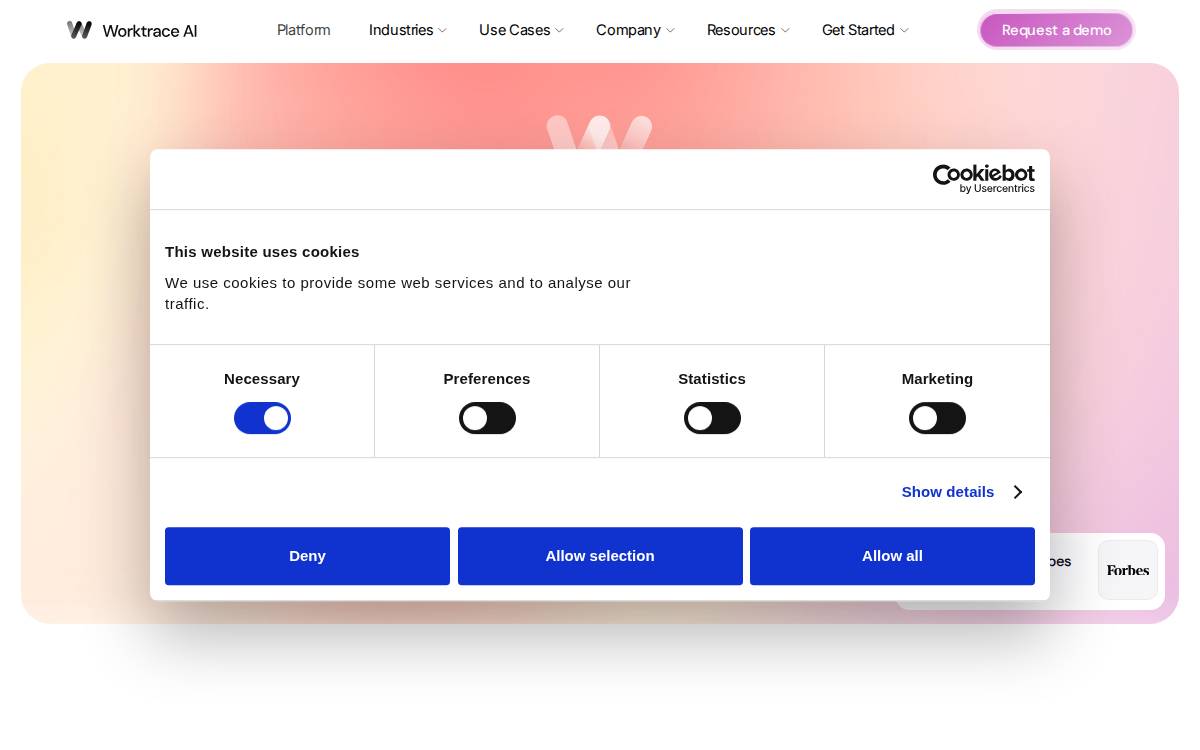
Task: Expand the Get Started dropdown menu
Action: pos(865,30)
